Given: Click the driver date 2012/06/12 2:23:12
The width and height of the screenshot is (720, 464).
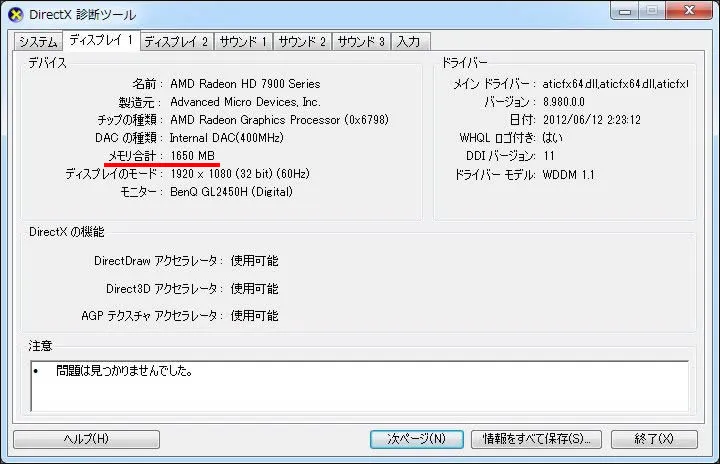Looking at the screenshot, I should coord(591,120).
